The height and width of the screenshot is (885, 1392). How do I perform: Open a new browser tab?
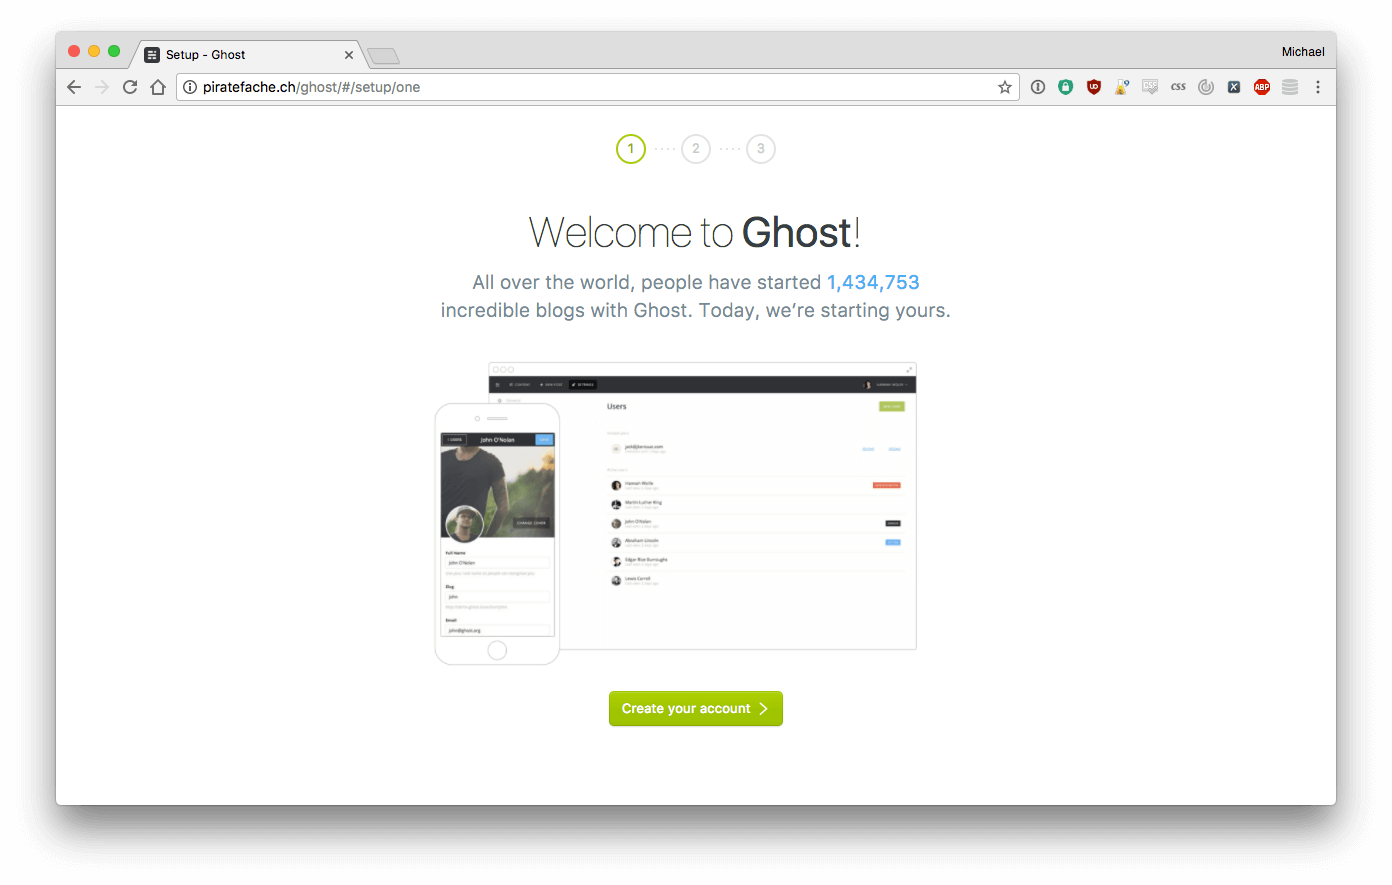(x=383, y=56)
